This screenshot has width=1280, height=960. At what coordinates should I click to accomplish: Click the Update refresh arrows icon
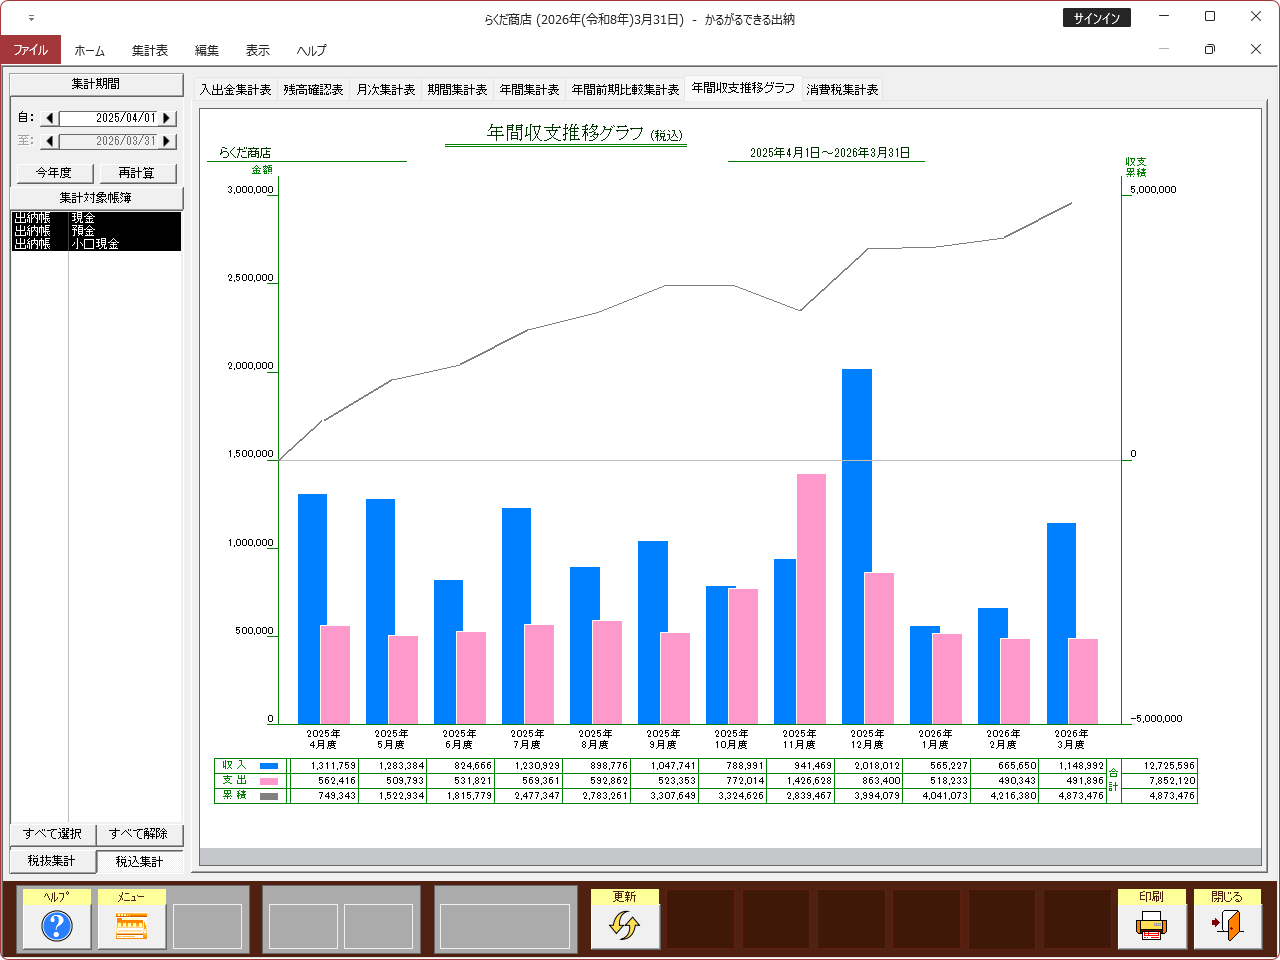(x=624, y=926)
